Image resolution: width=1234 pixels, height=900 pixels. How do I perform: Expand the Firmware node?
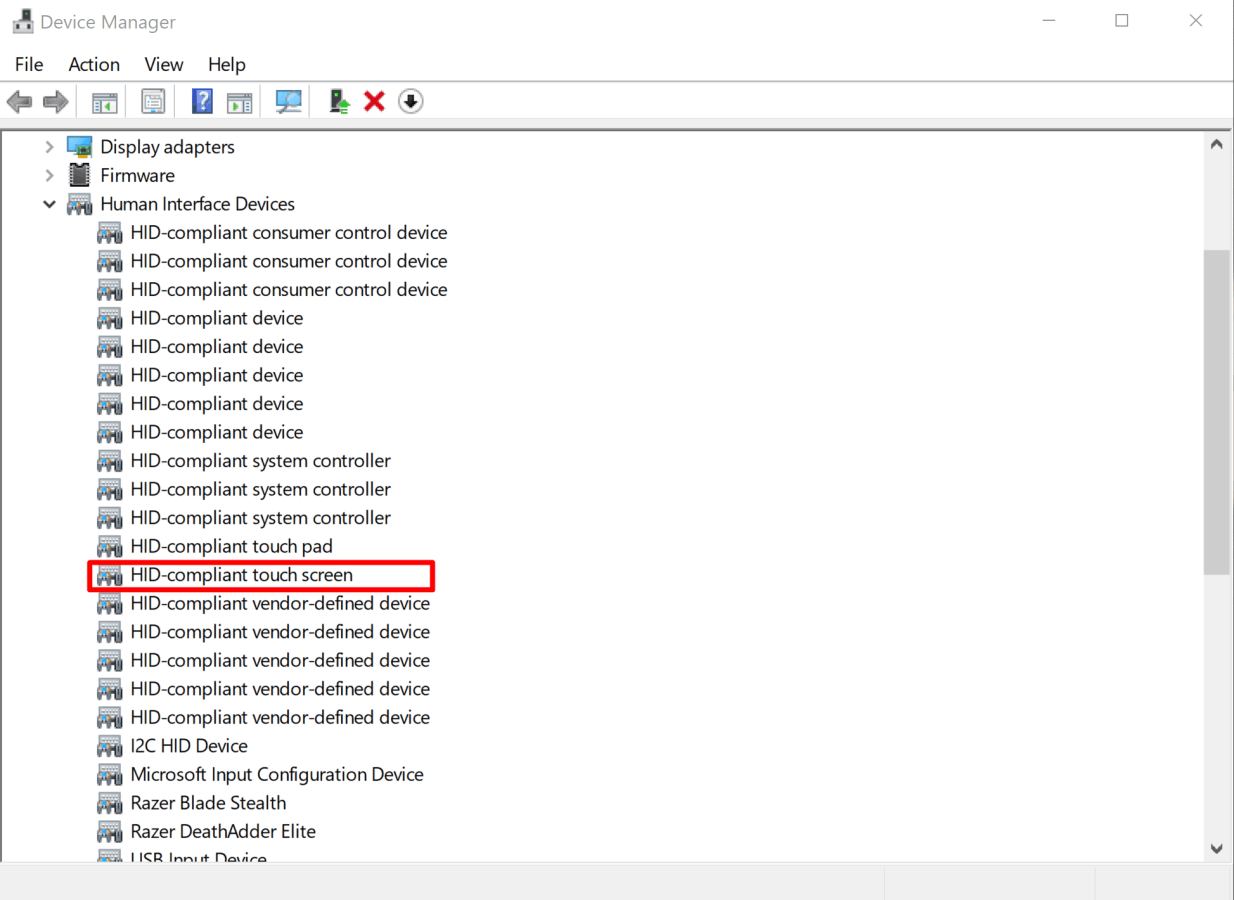(x=49, y=175)
